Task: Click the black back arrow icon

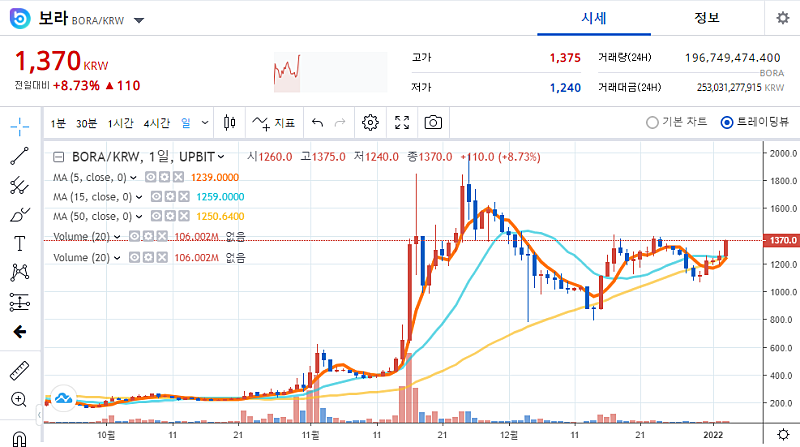Action: pyautogui.click(x=19, y=332)
